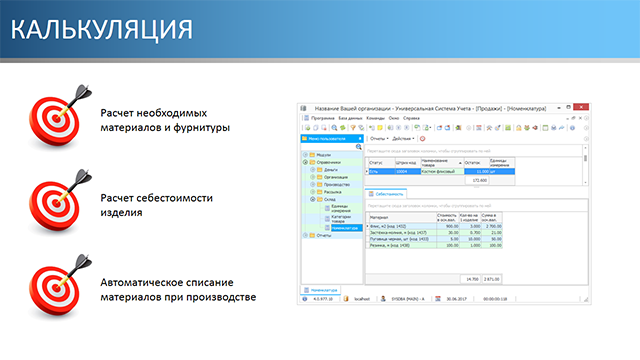Sort by the Статус column header
This screenshot has height=360, width=640.
click(382, 162)
